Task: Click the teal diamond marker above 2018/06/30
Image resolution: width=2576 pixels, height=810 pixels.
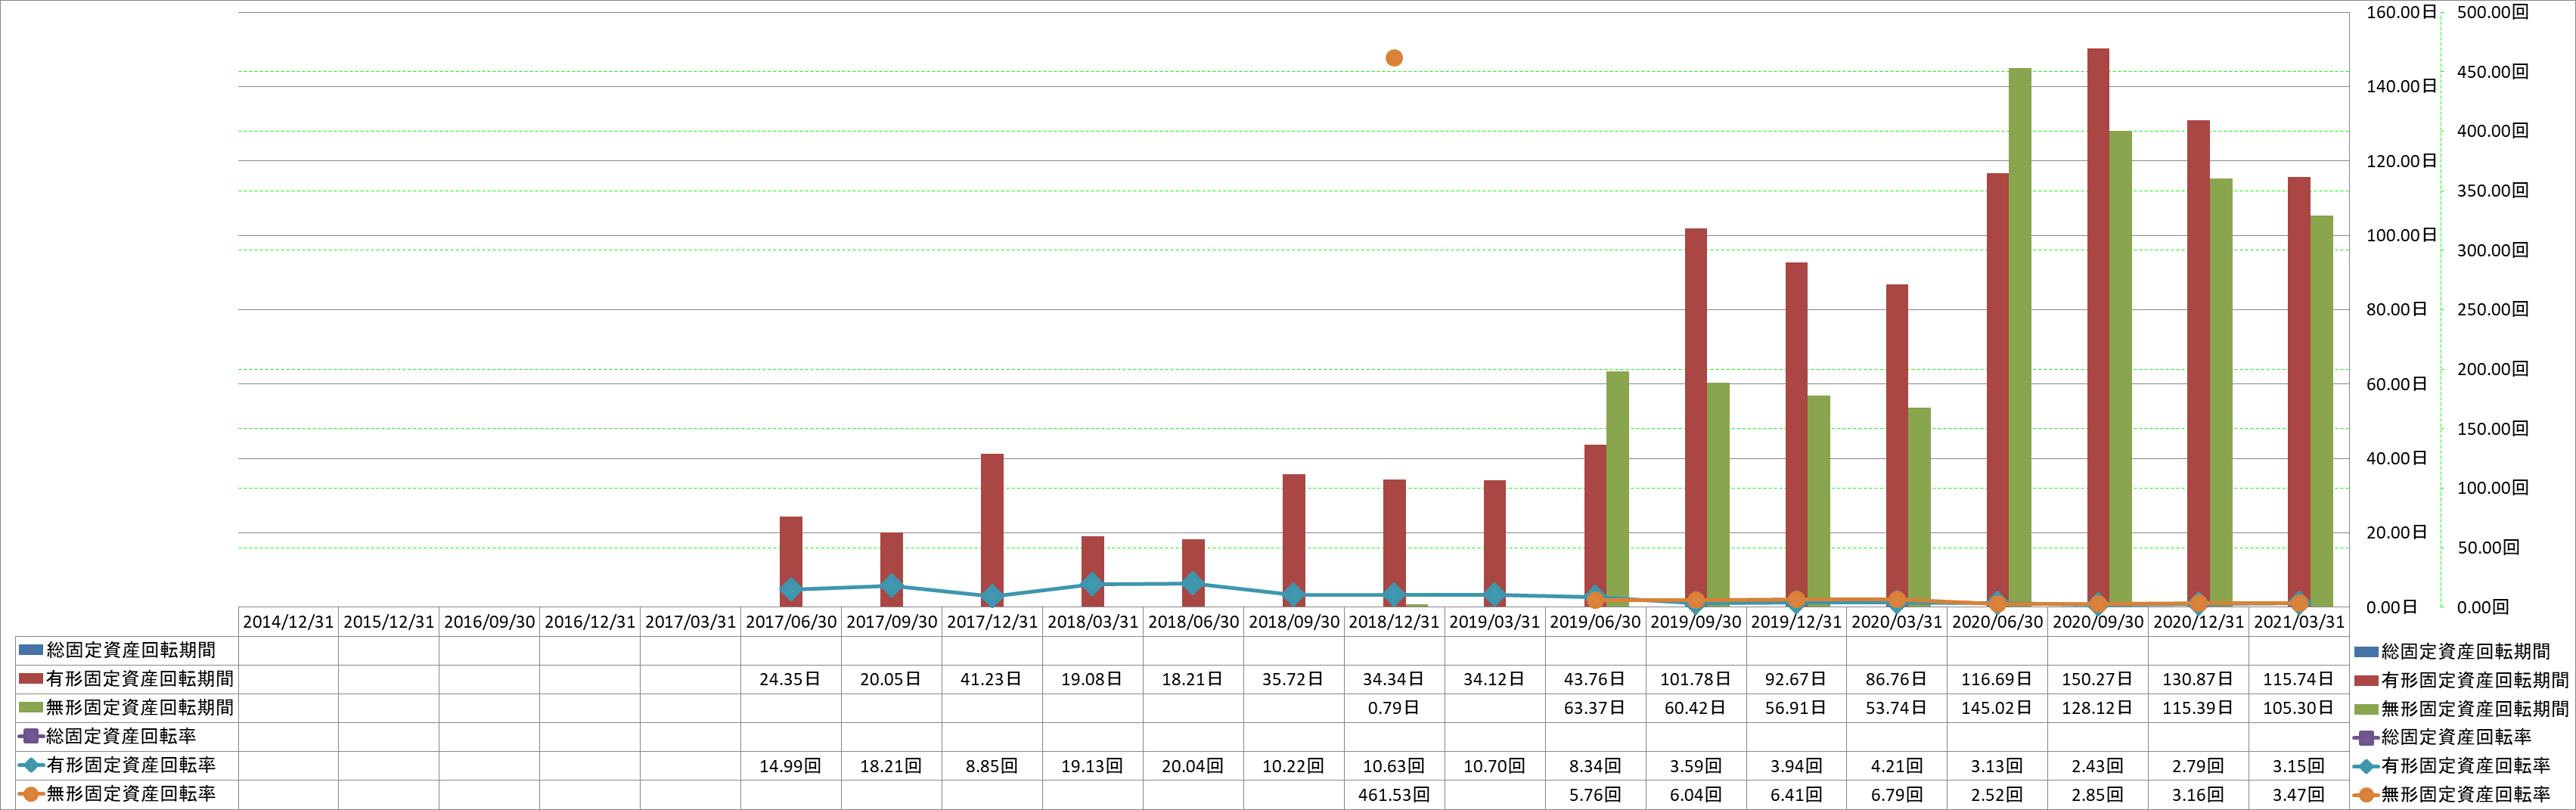Action: pyautogui.click(x=1193, y=583)
